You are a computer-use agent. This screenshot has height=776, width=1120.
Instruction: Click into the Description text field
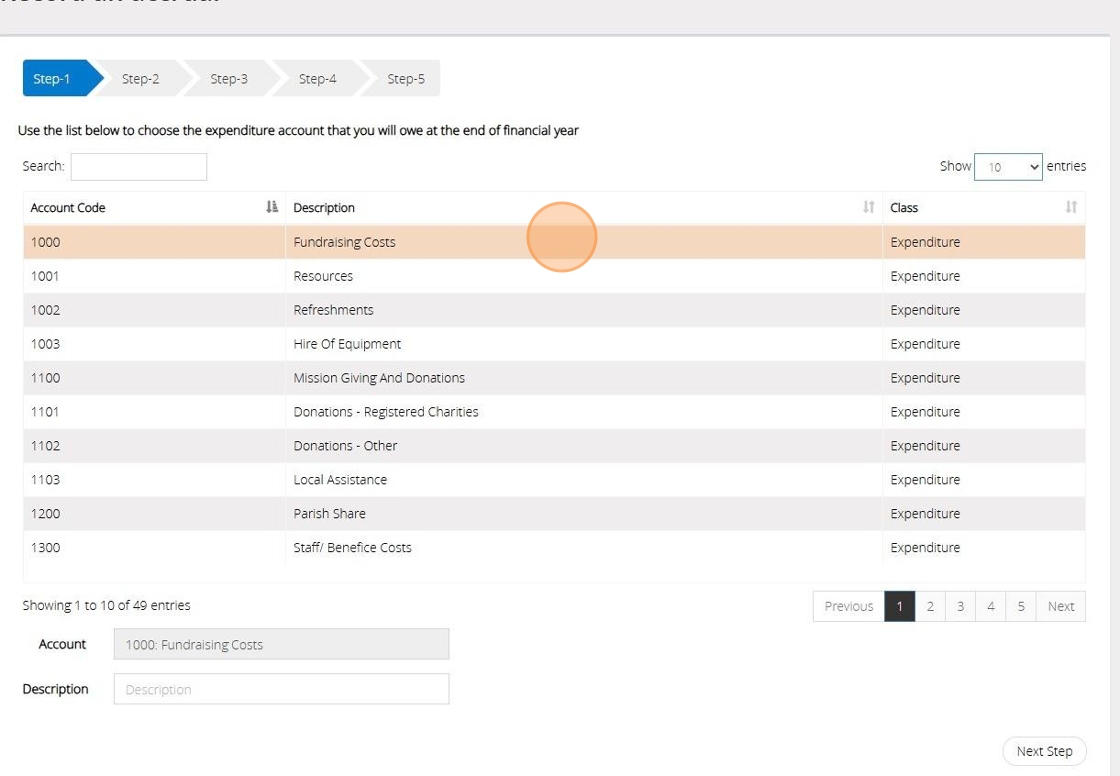281,689
